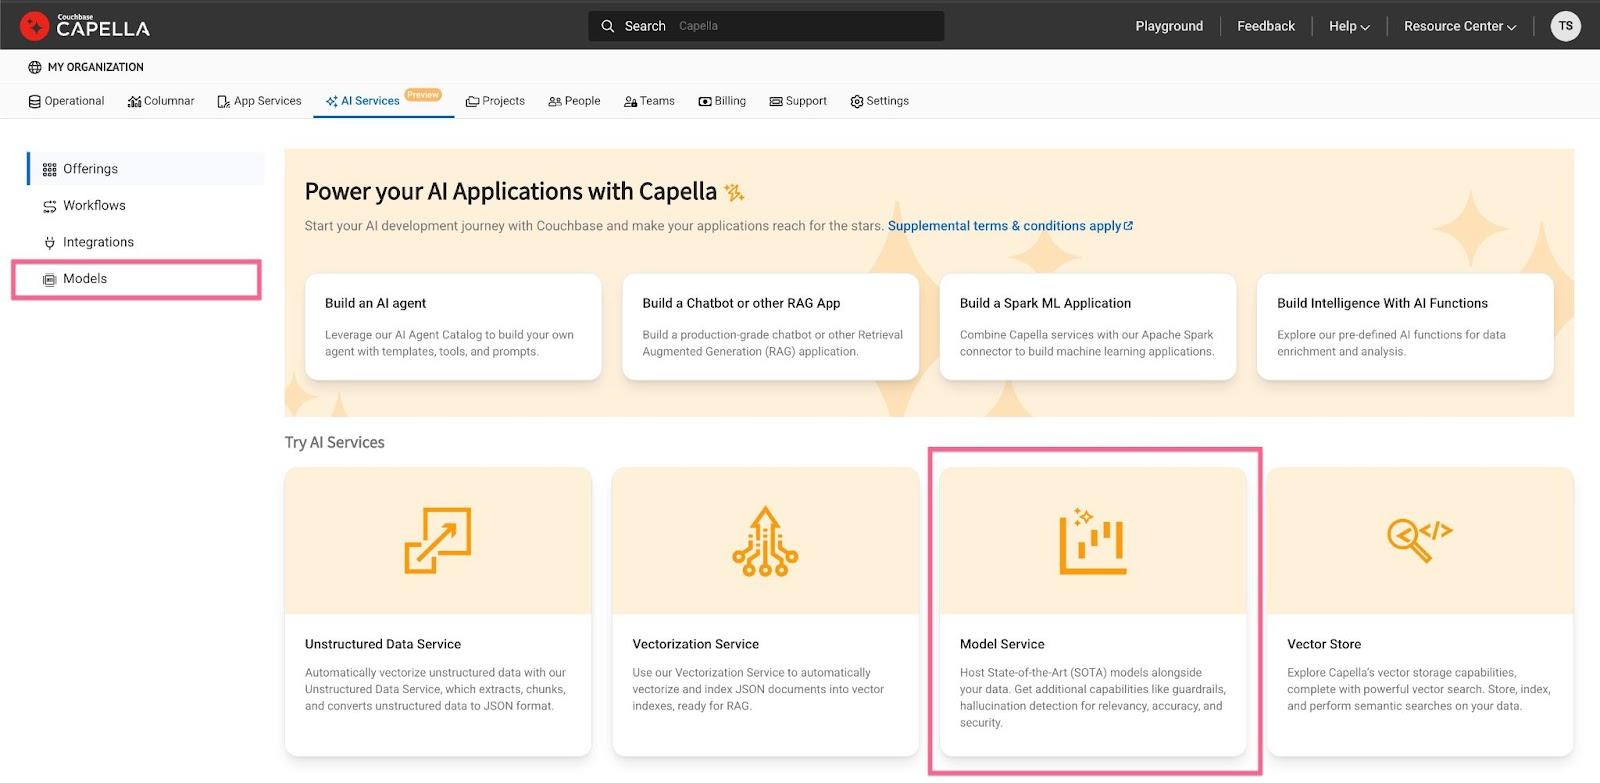Click the Columnar chart icon

pyautogui.click(x=134, y=101)
